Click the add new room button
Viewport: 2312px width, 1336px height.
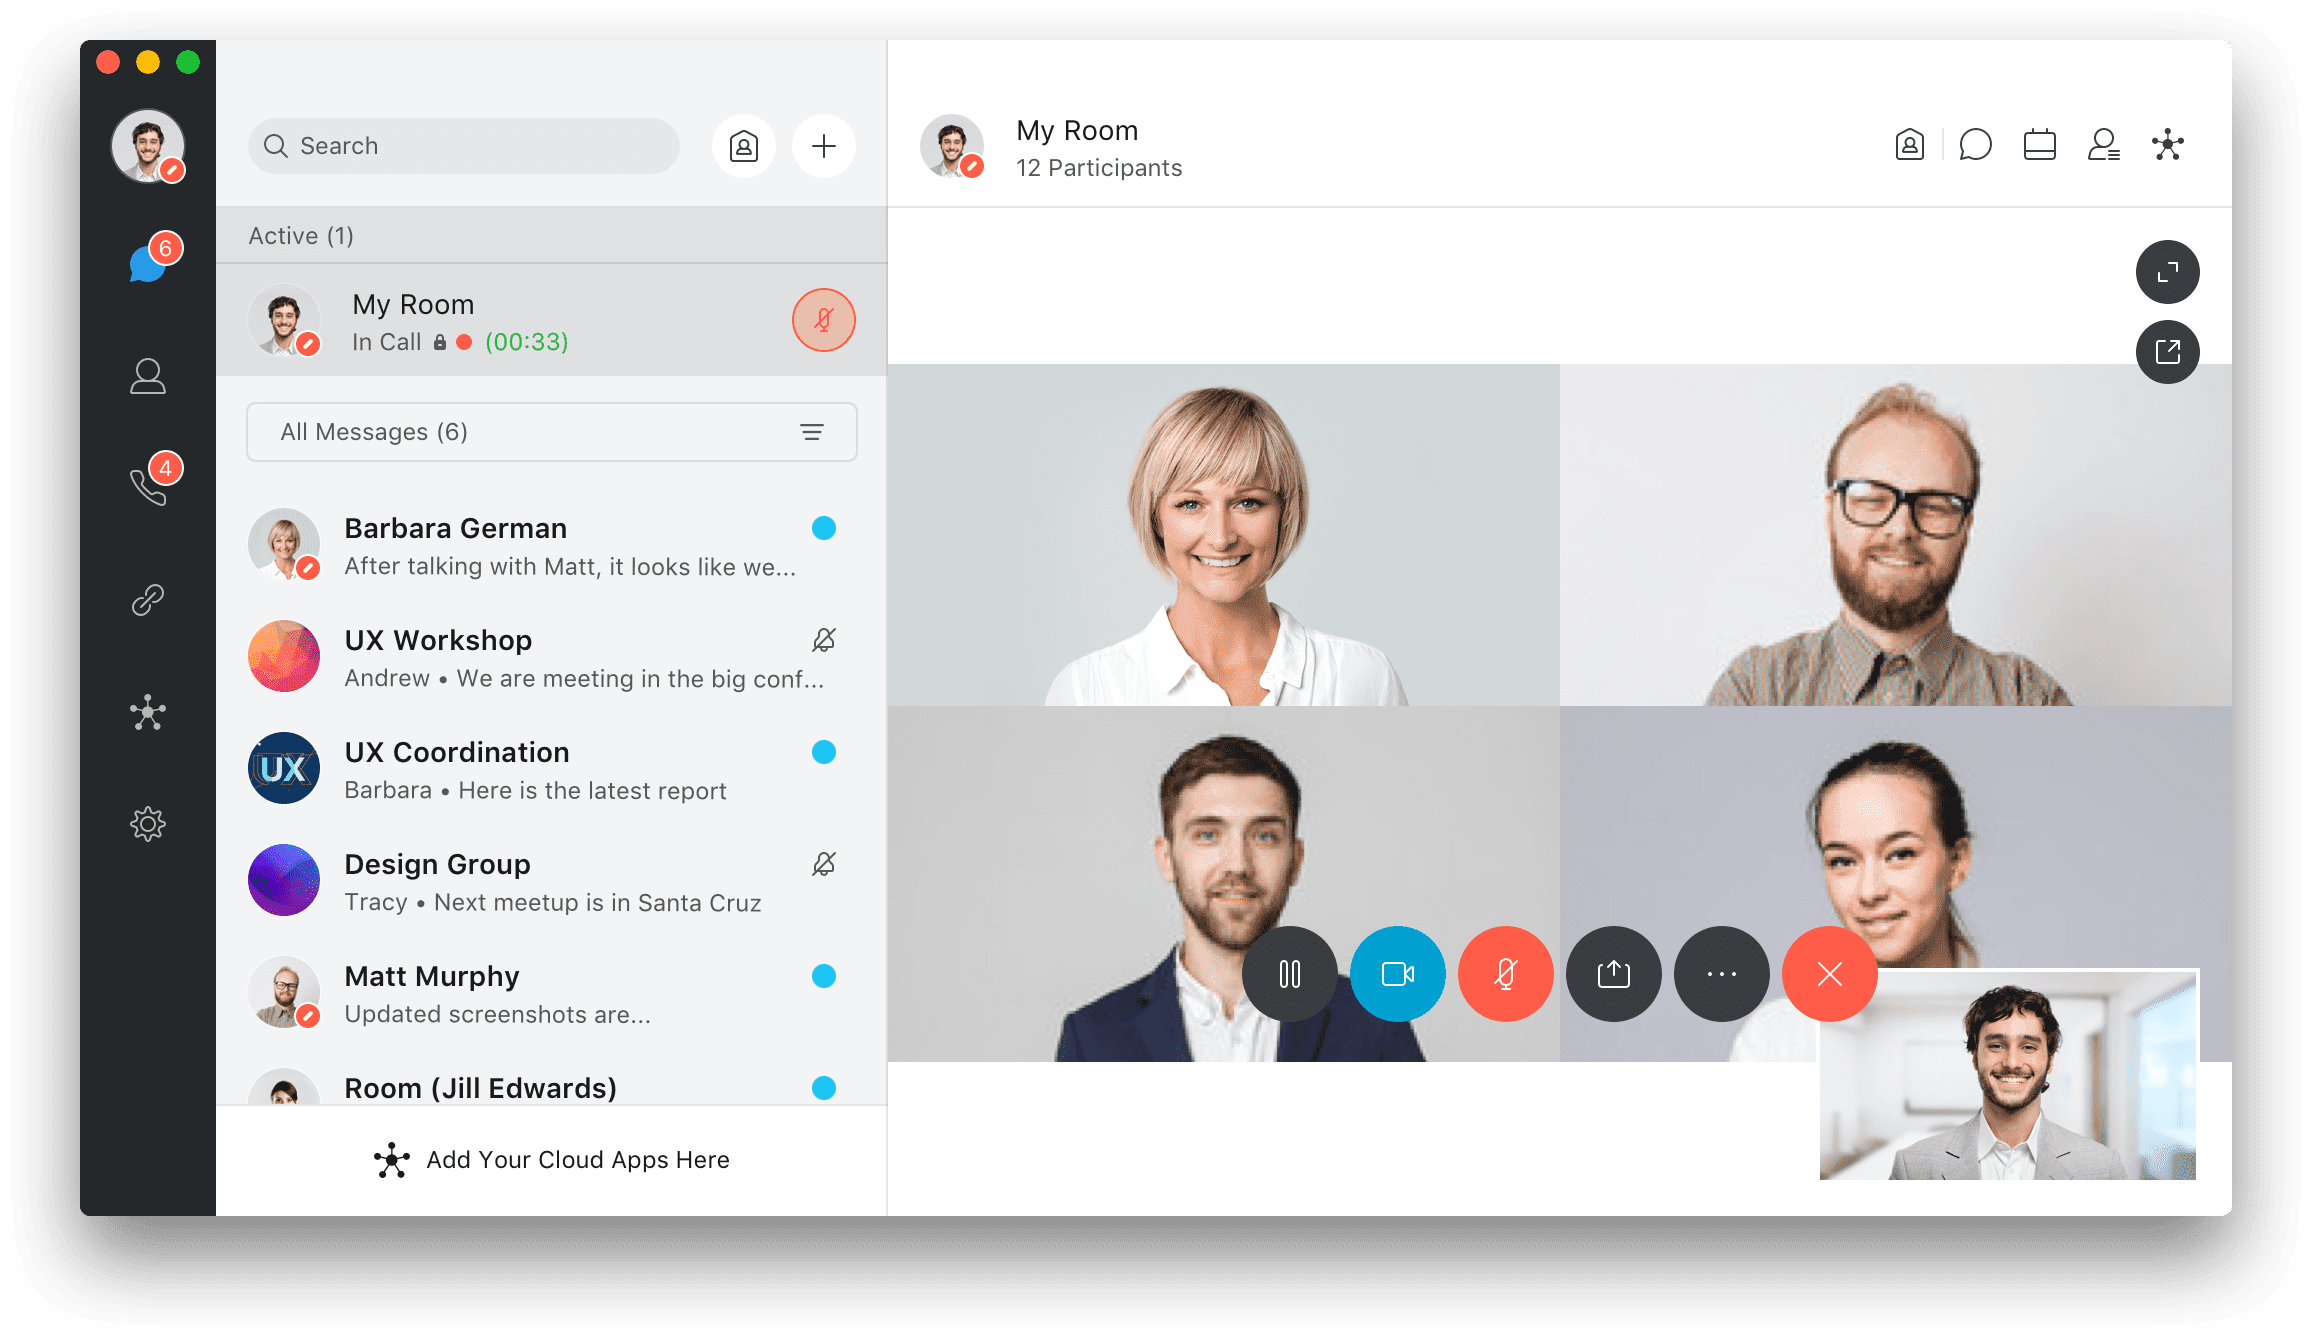[824, 146]
